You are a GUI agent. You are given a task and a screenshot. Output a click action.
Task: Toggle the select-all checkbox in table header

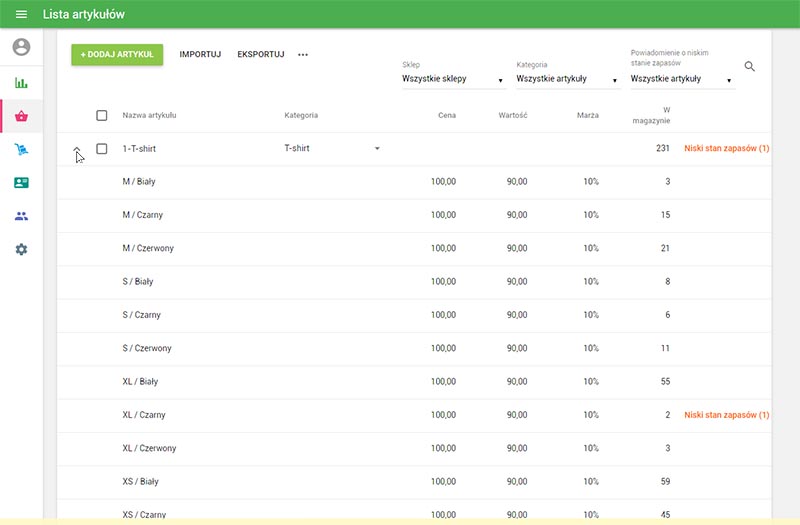coord(102,115)
